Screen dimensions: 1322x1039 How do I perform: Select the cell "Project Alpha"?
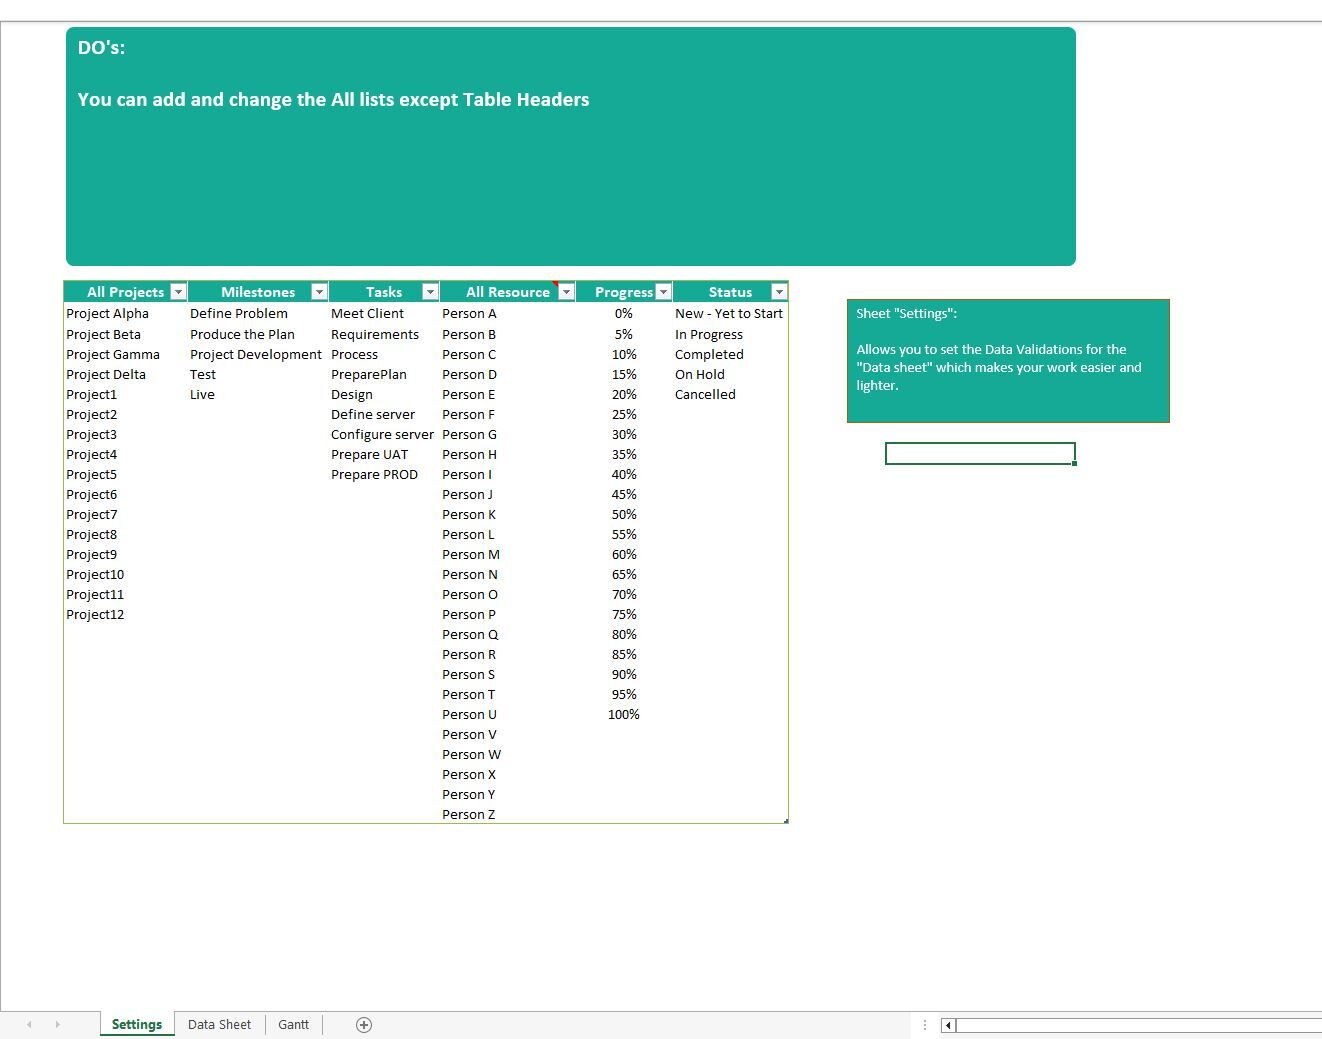(125, 313)
